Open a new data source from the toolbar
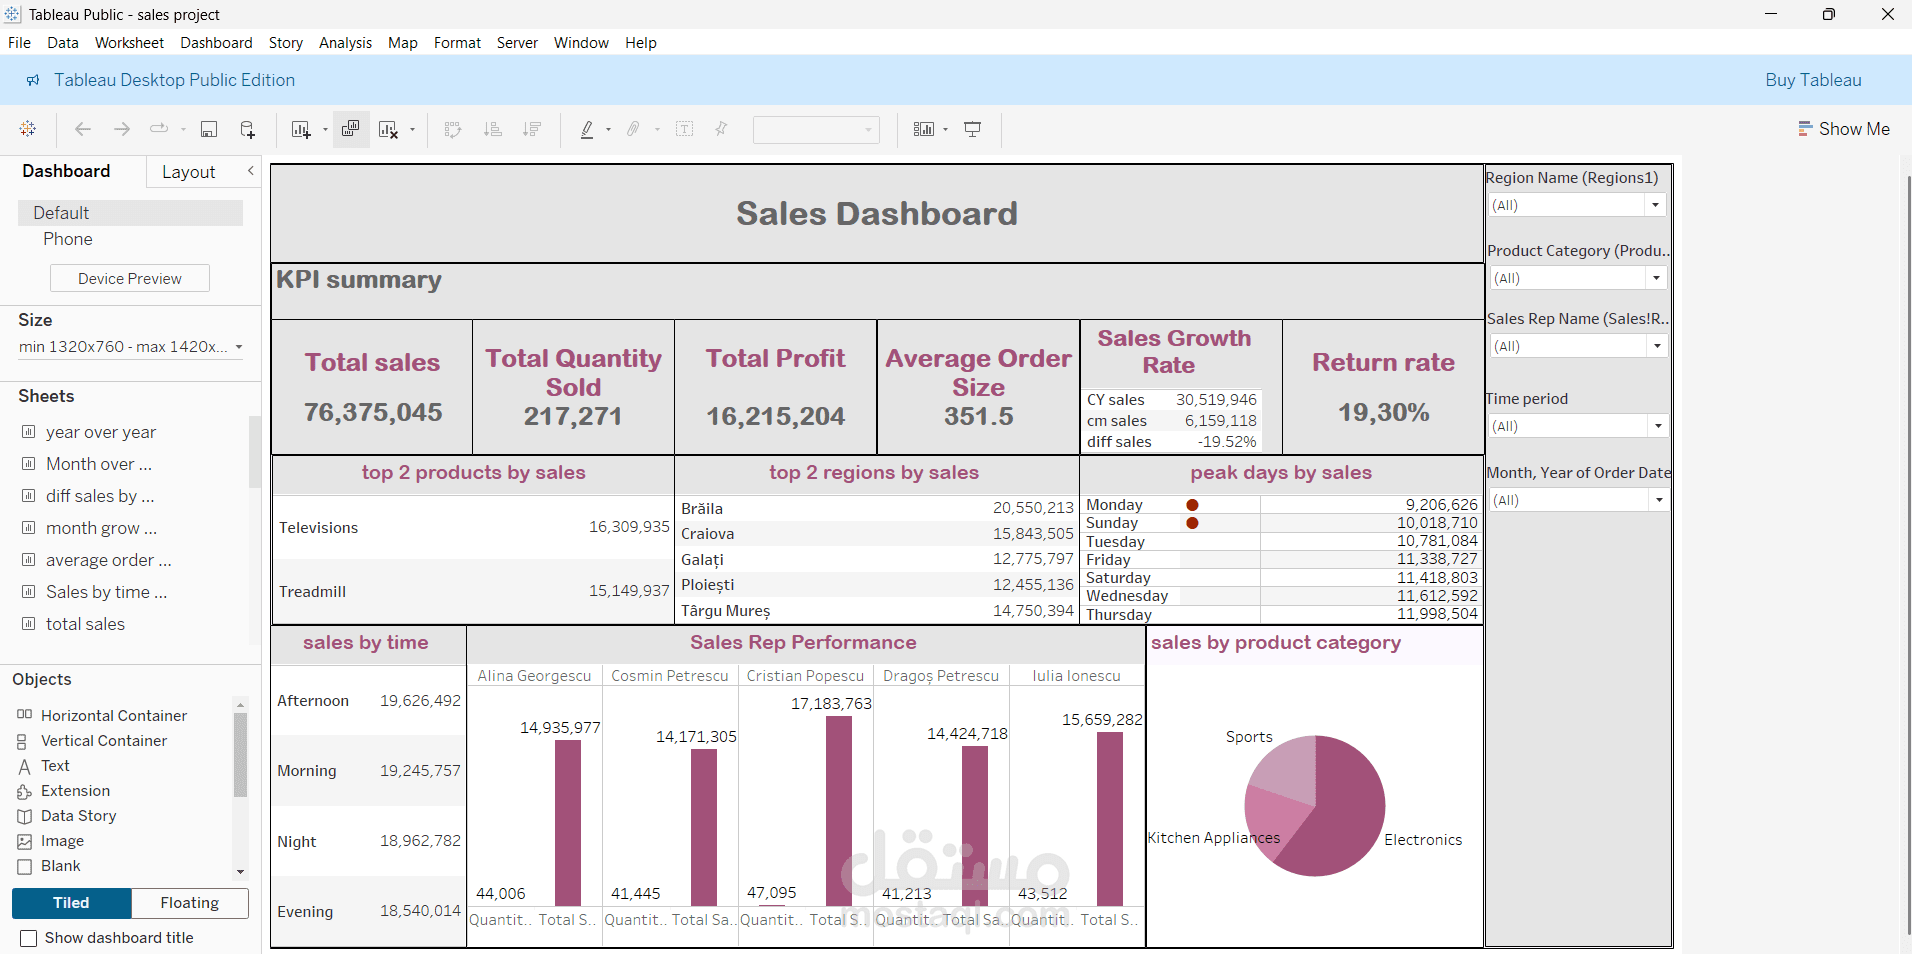The height and width of the screenshot is (954, 1912). click(x=247, y=129)
